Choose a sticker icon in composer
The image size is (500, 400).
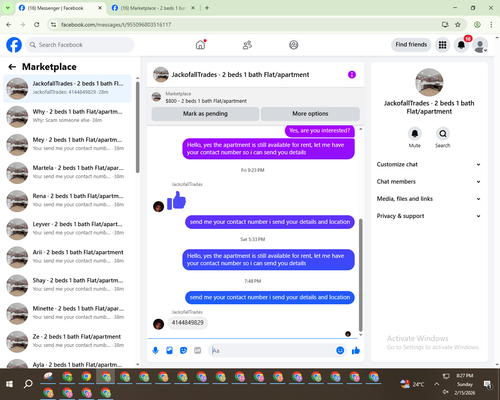184,350
